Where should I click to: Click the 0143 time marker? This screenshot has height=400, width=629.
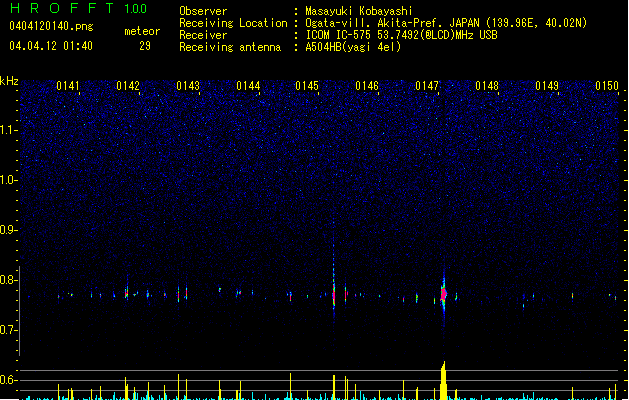pyautogui.click(x=188, y=86)
